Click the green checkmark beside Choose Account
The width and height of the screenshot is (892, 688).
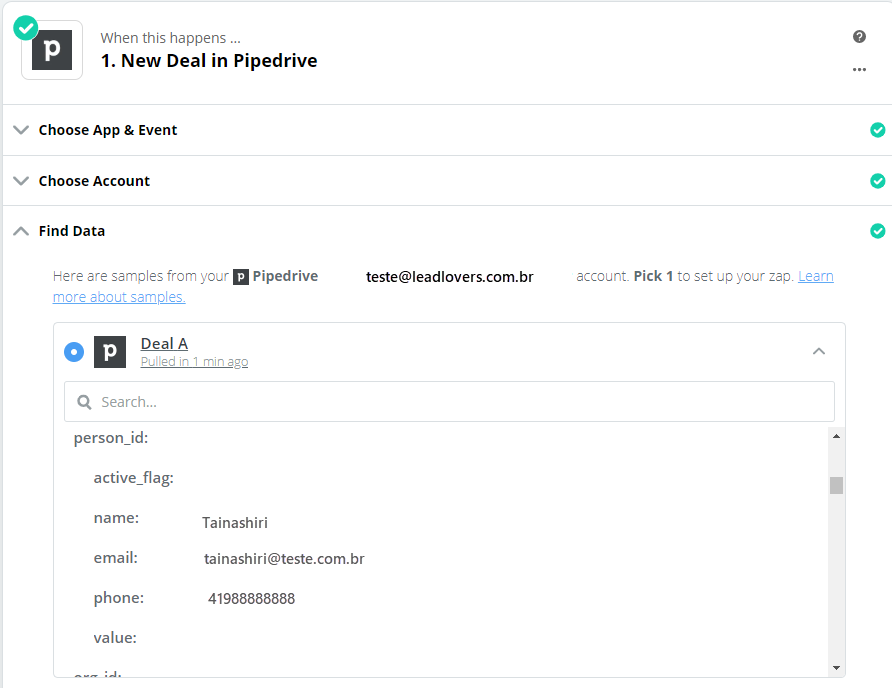pos(877,181)
